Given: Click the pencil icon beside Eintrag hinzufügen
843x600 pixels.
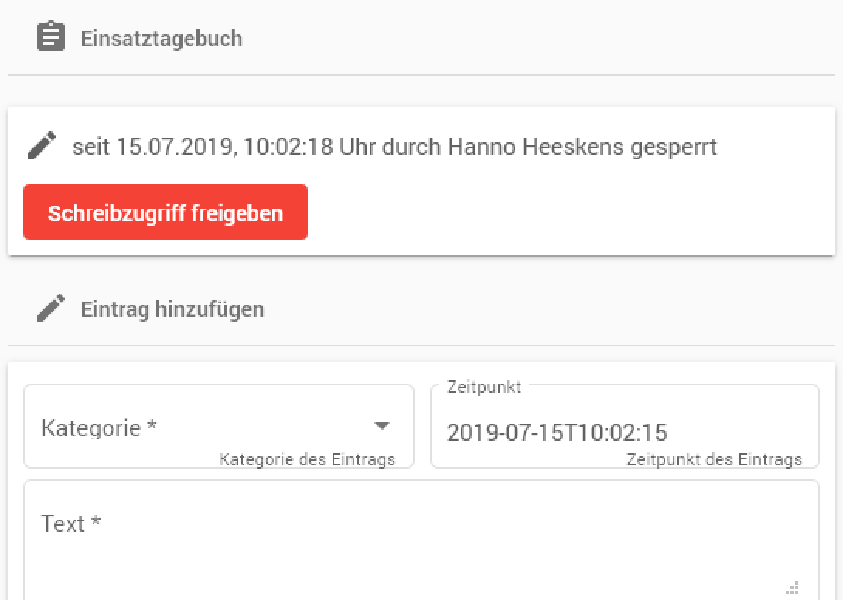Looking at the screenshot, I should 50,308.
